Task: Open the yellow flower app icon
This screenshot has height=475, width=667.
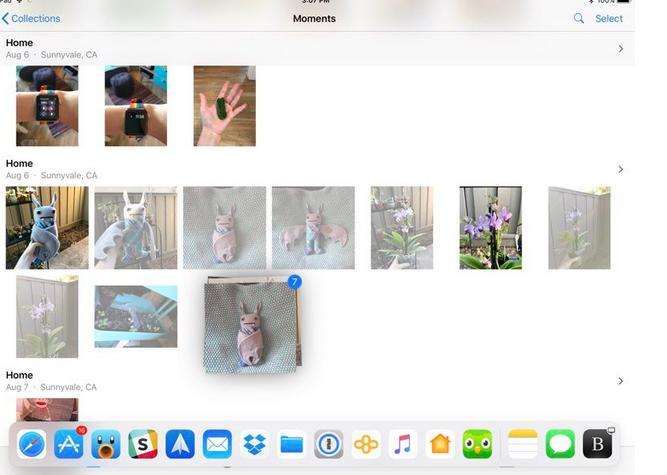Action: 366,444
